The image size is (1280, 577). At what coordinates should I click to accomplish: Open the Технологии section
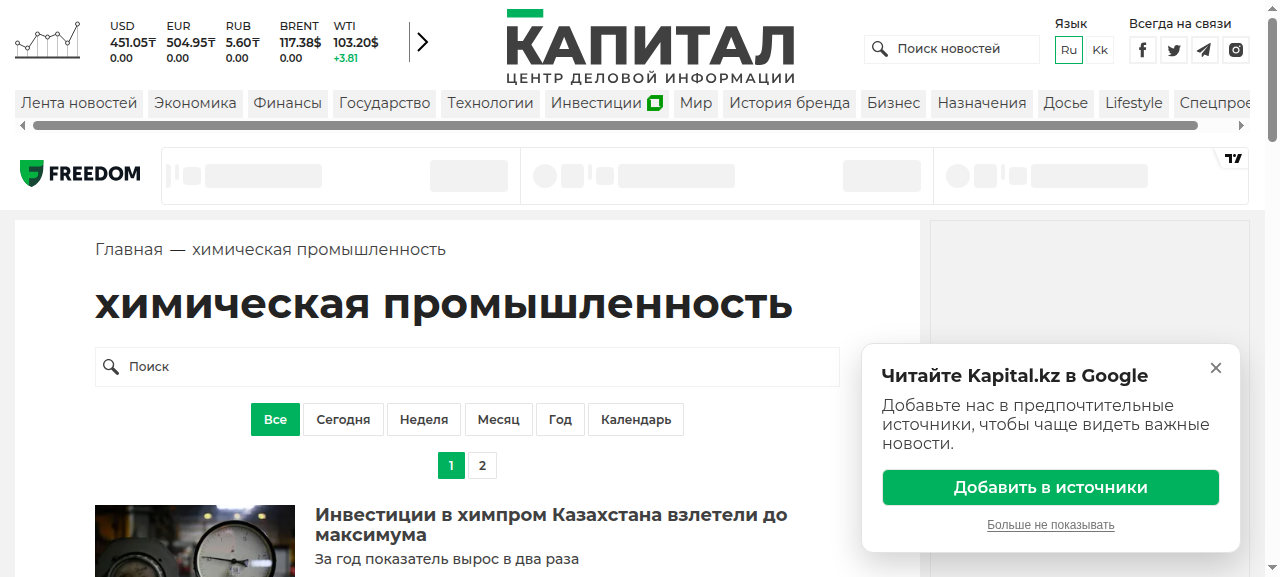pyautogui.click(x=491, y=103)
